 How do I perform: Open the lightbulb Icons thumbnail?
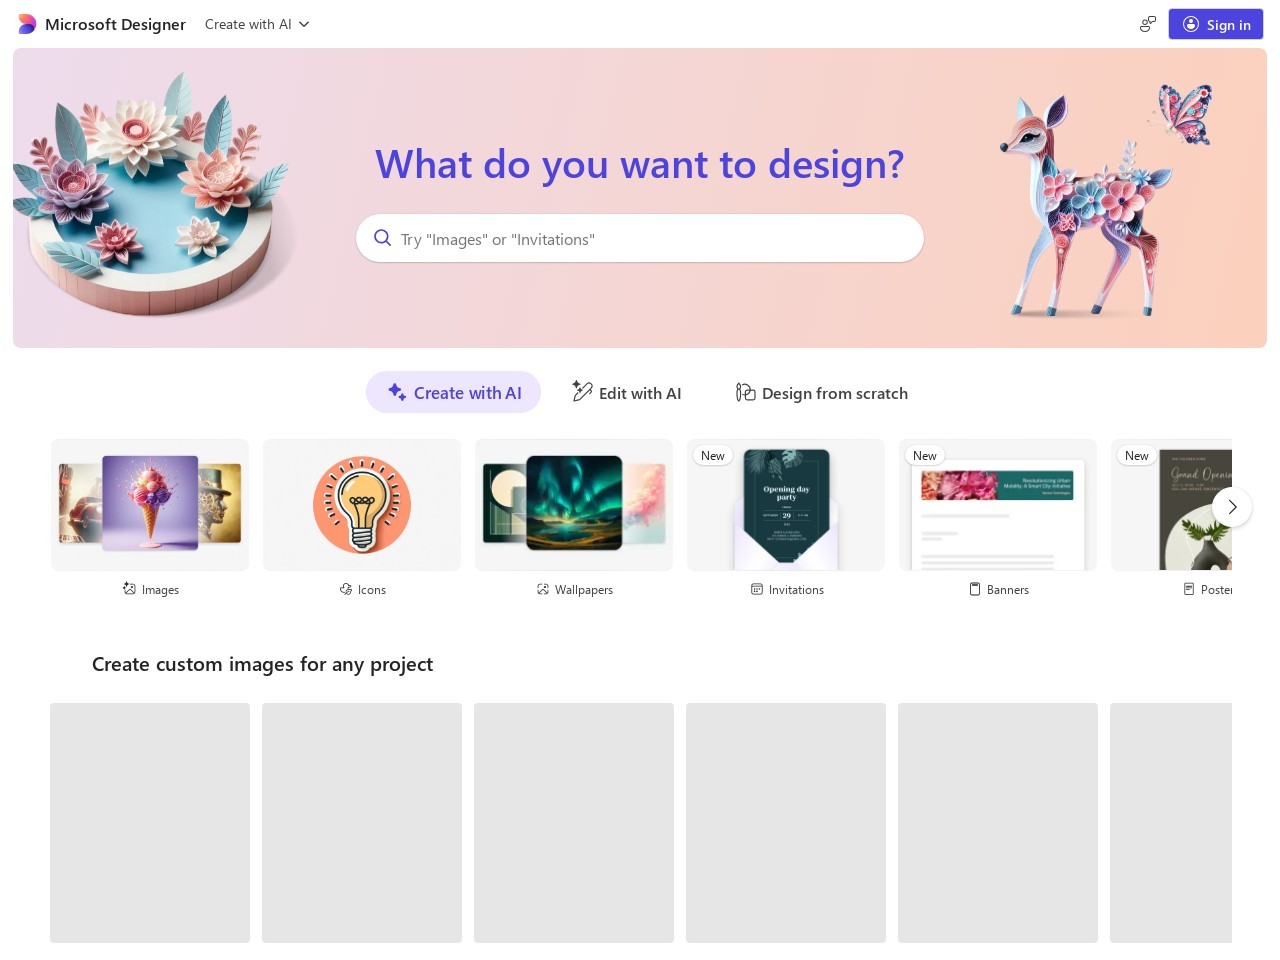click(x=362, y=505)
